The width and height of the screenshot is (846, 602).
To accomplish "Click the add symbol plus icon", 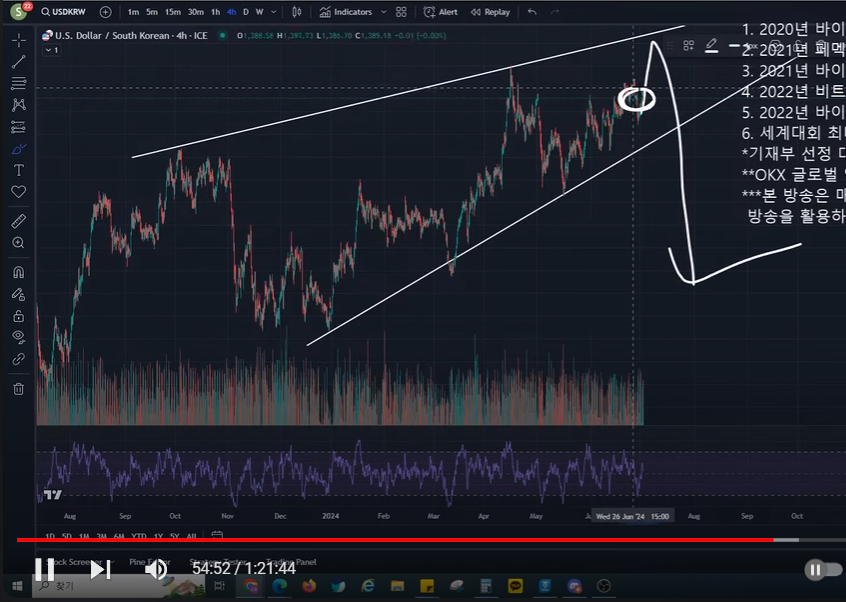I will pyautogui.click(x=106, y=12).
